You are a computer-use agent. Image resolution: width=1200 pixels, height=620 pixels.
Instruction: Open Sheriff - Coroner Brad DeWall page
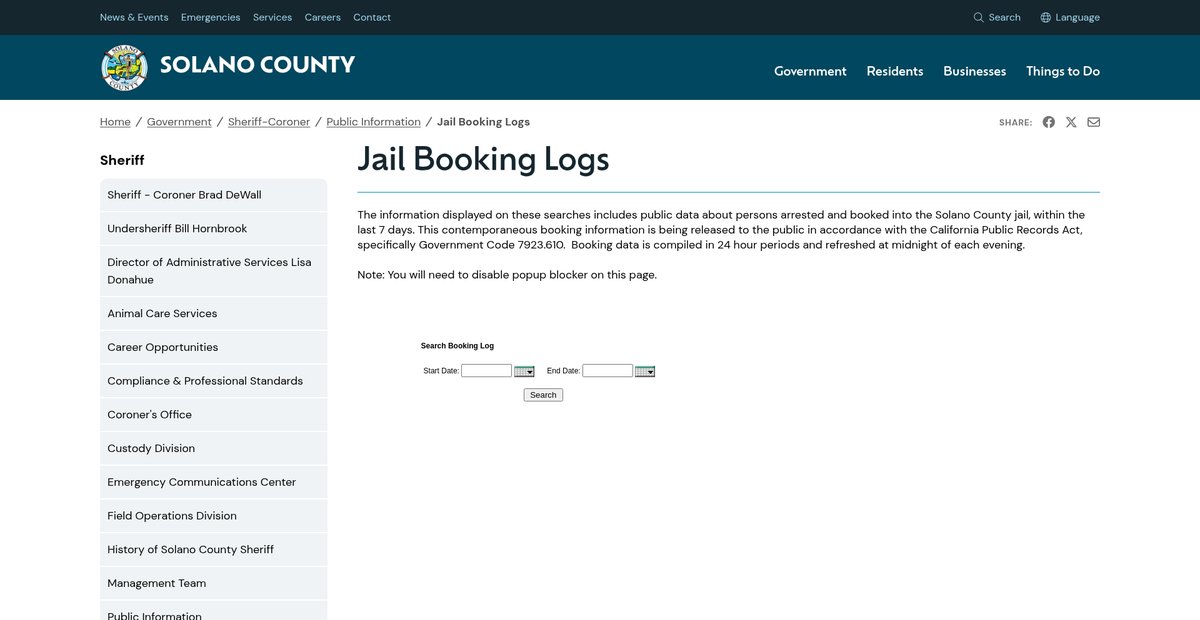pos(213,195)
